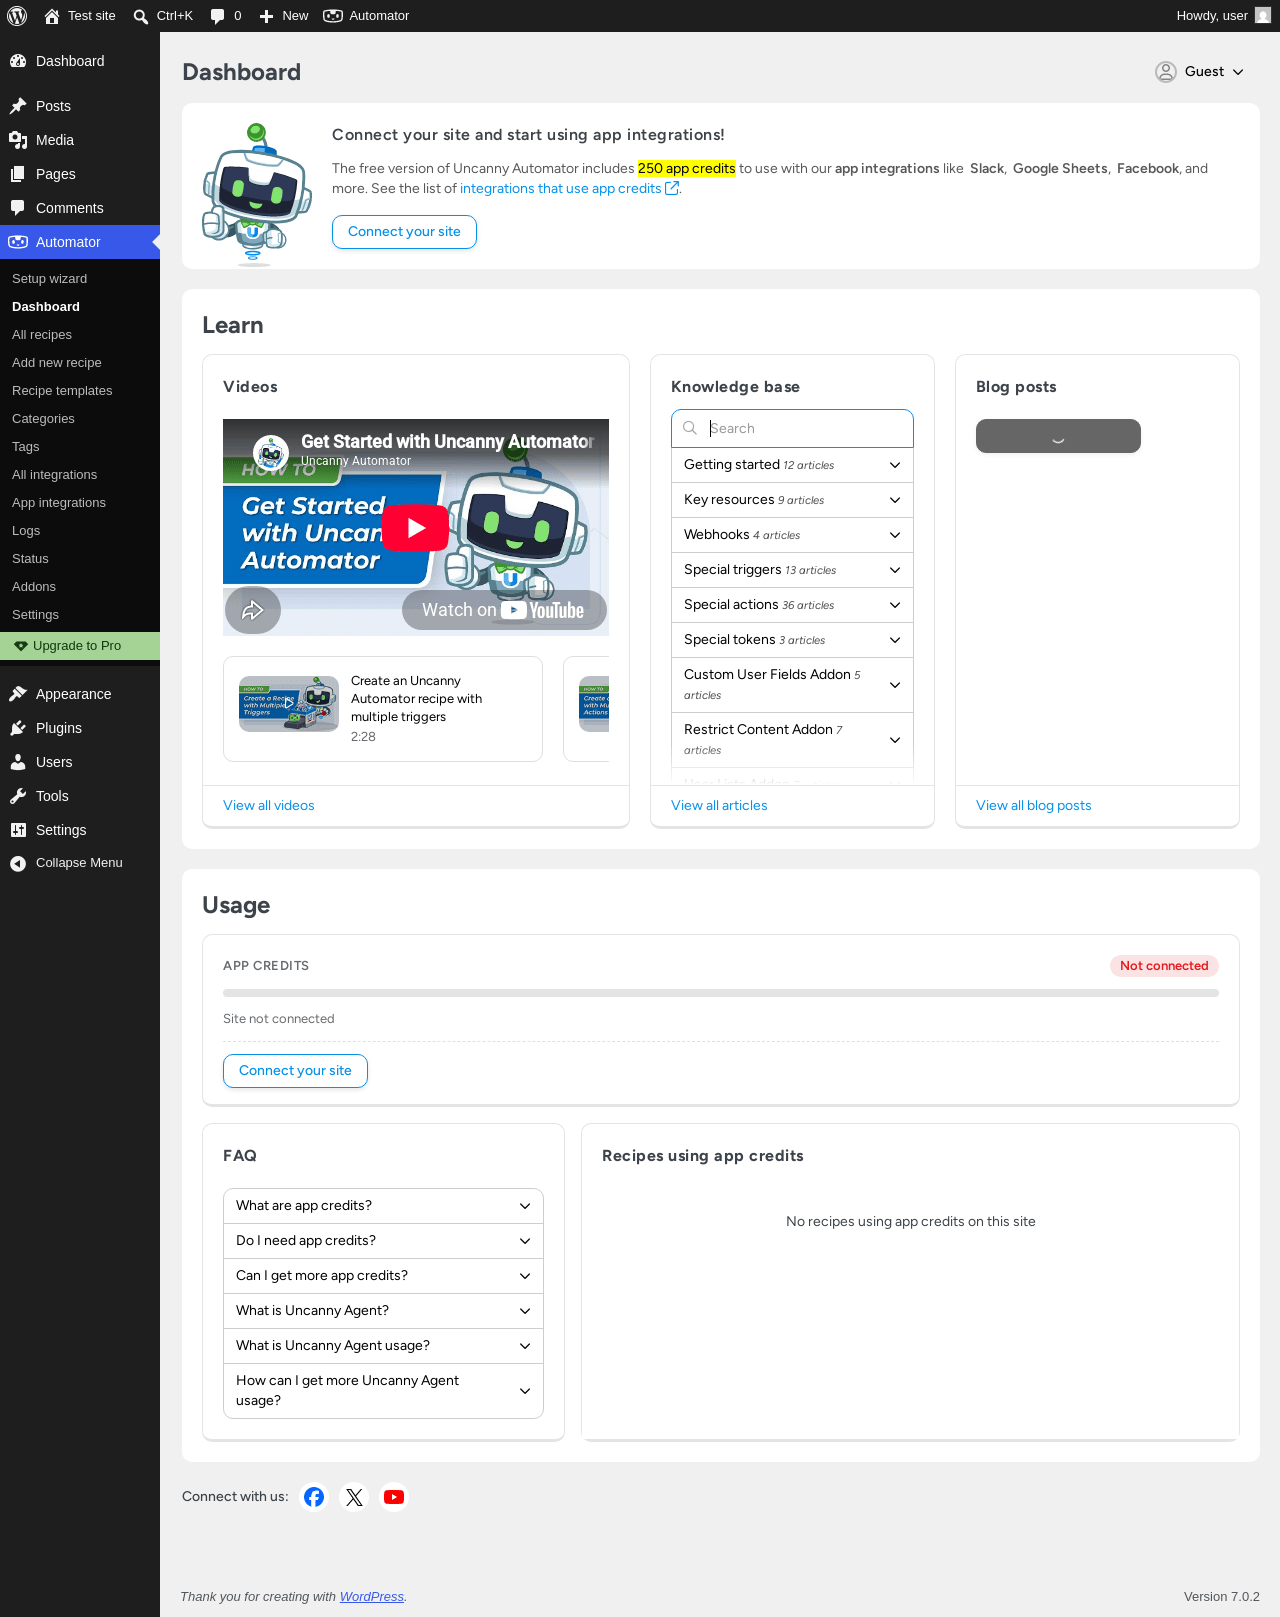Click View all articles link
Viewport: 1280px width, 1617px height.
tap(719, 806)
